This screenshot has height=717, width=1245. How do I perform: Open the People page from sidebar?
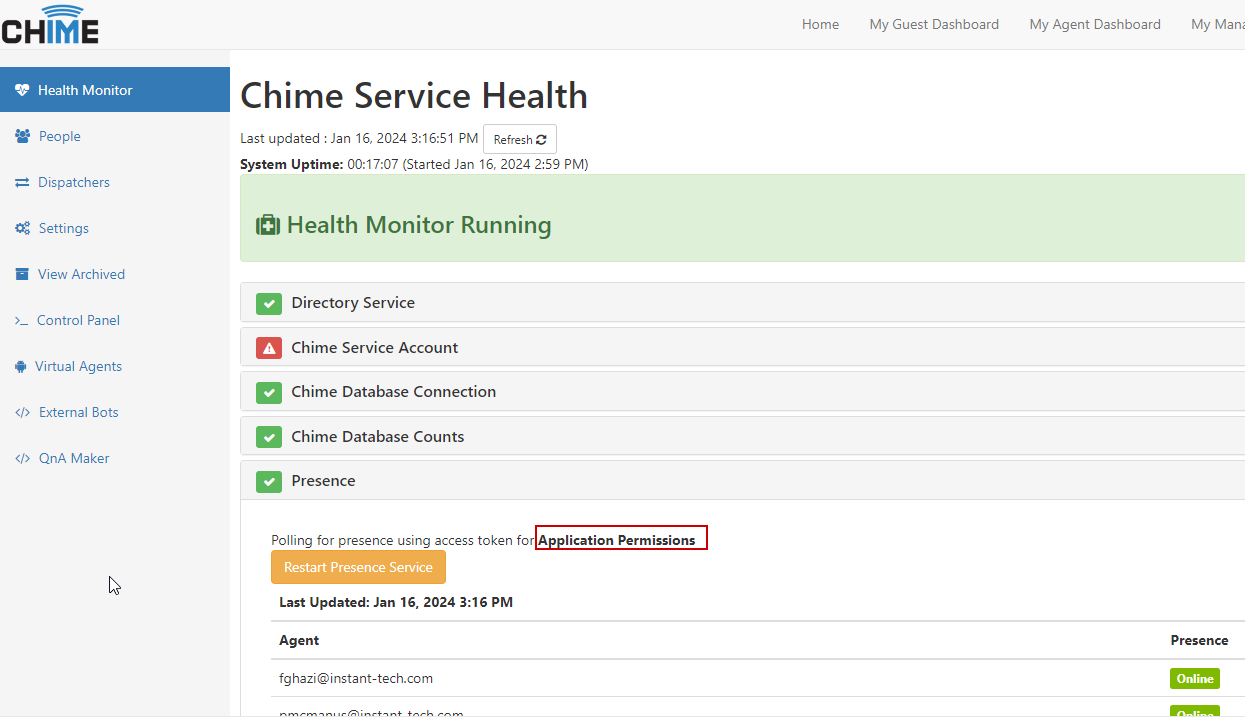(115, 136)
